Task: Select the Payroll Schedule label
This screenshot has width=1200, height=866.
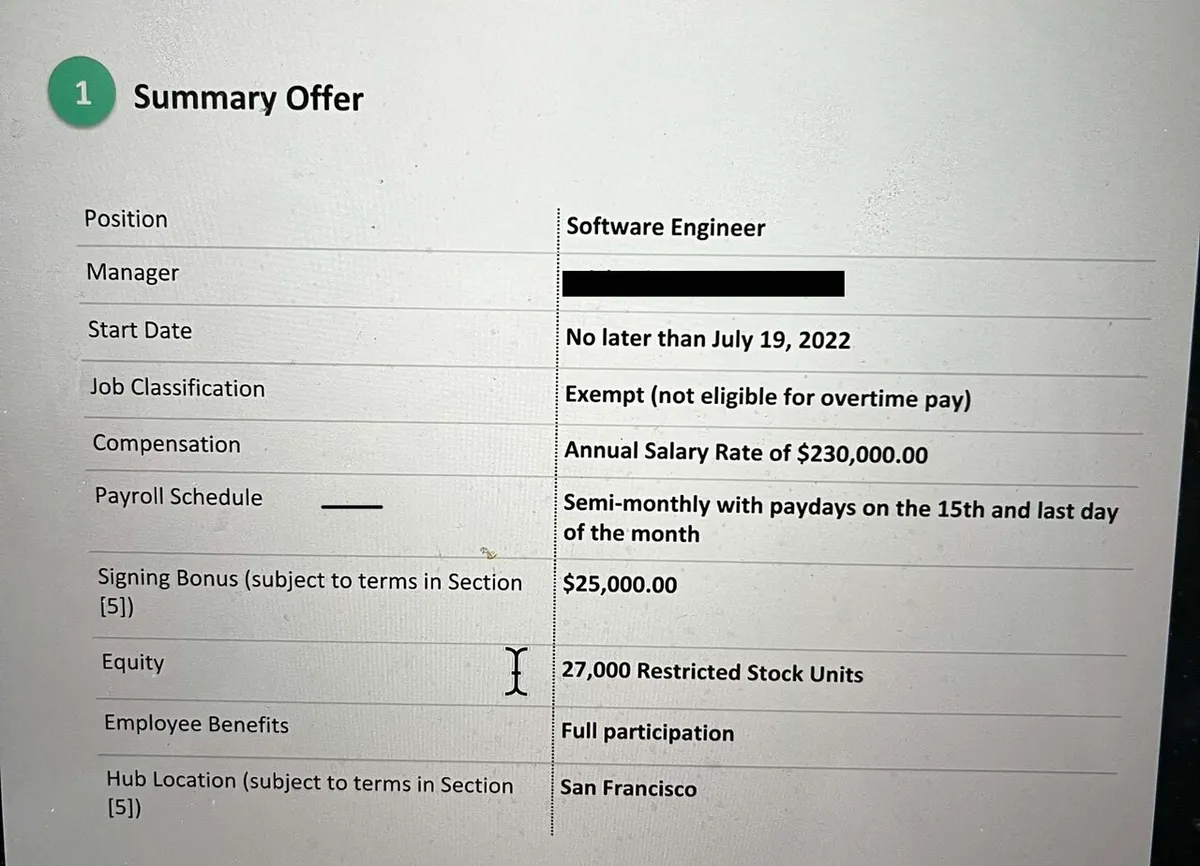Action: (179, 497)
